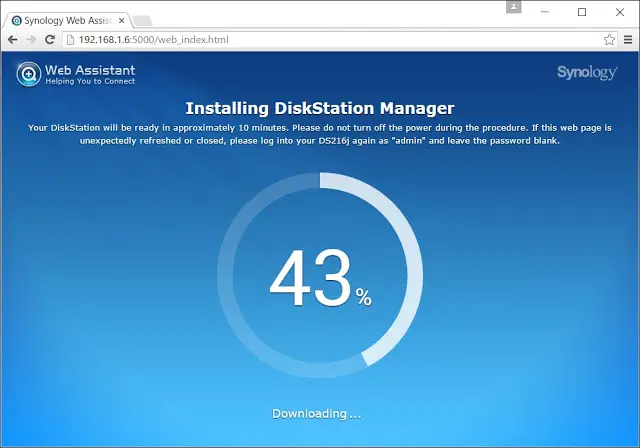This screenshot has width=640, height=448.
Task: Click the Synology brand logo
Action: [587, 73]
